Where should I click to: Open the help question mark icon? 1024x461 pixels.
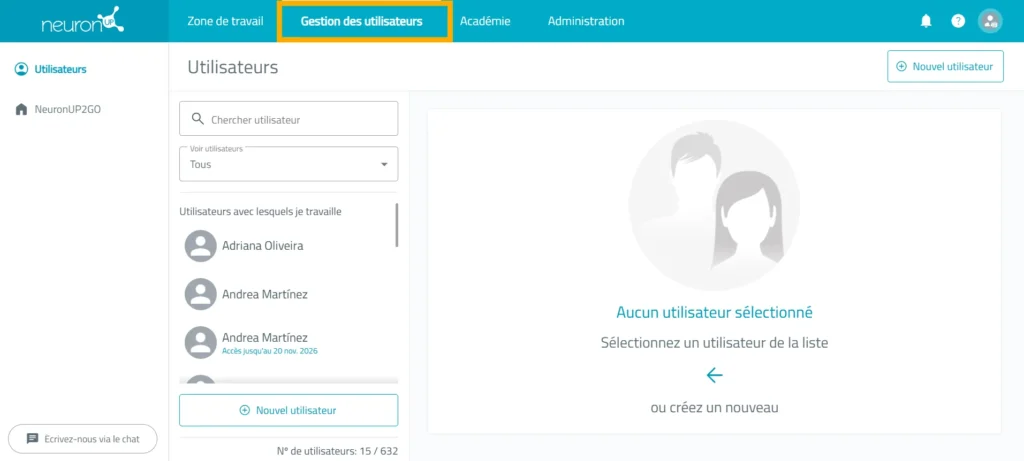coord(958,21)
